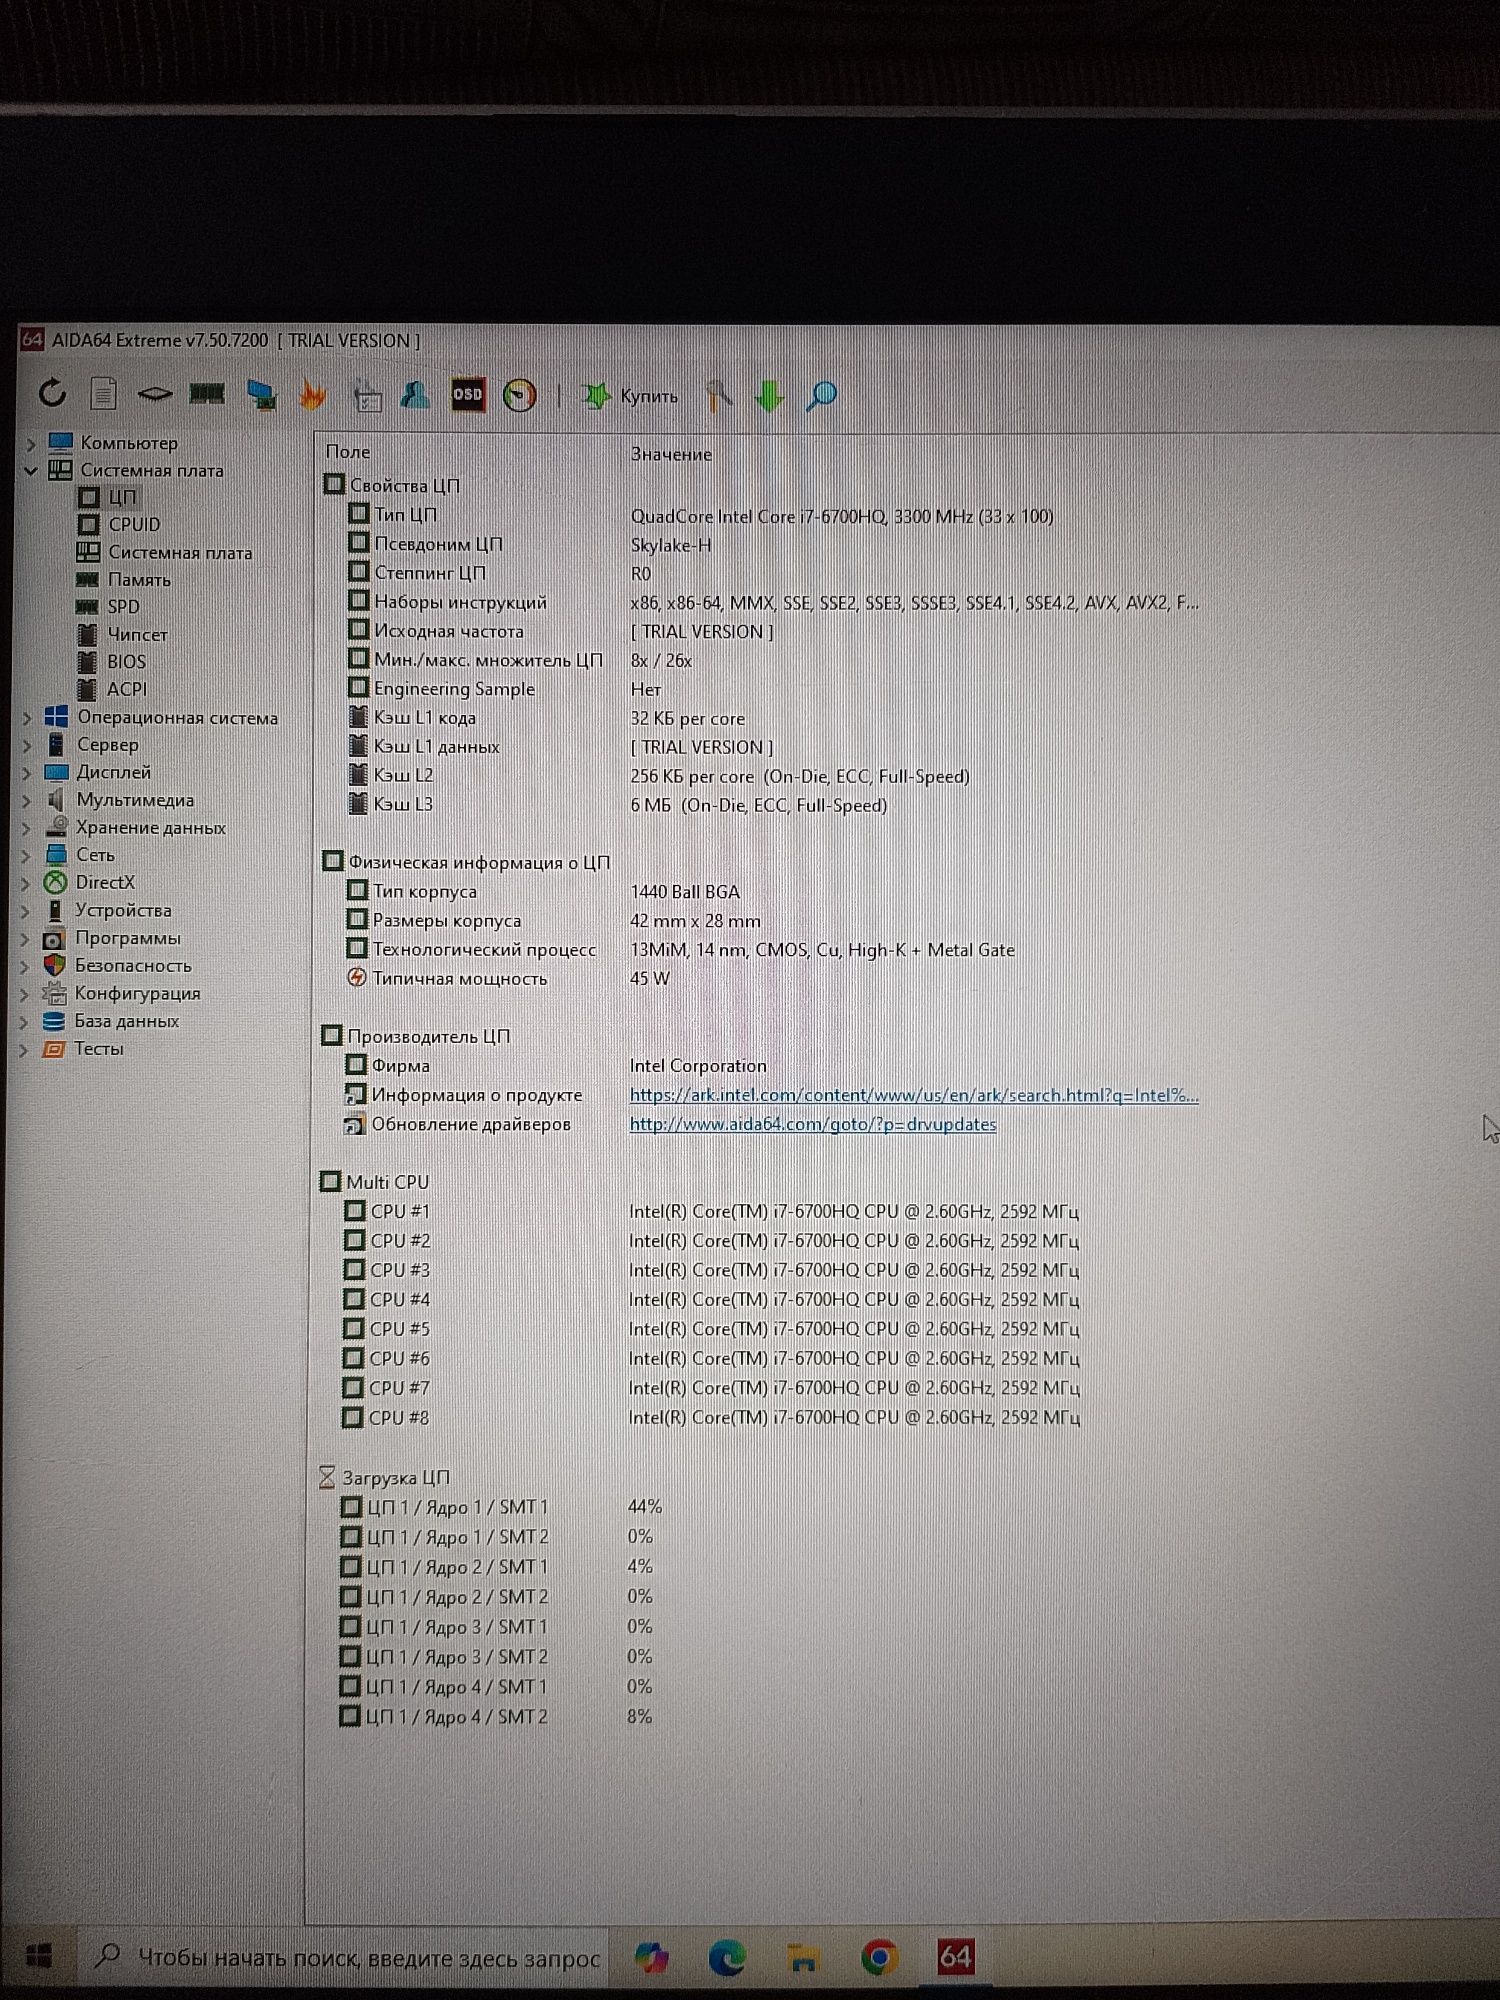Select ЦП item in tree
Viewport: 1500px width, 2000px height.
pyautogui.click(x=122, y=497)
